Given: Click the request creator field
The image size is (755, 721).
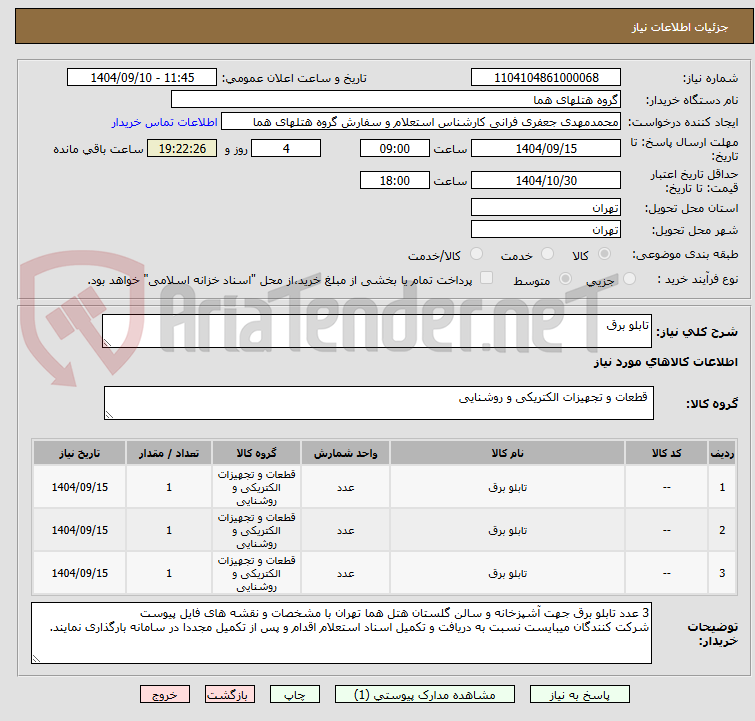Looking at the screenshot, I should [421, 121].
